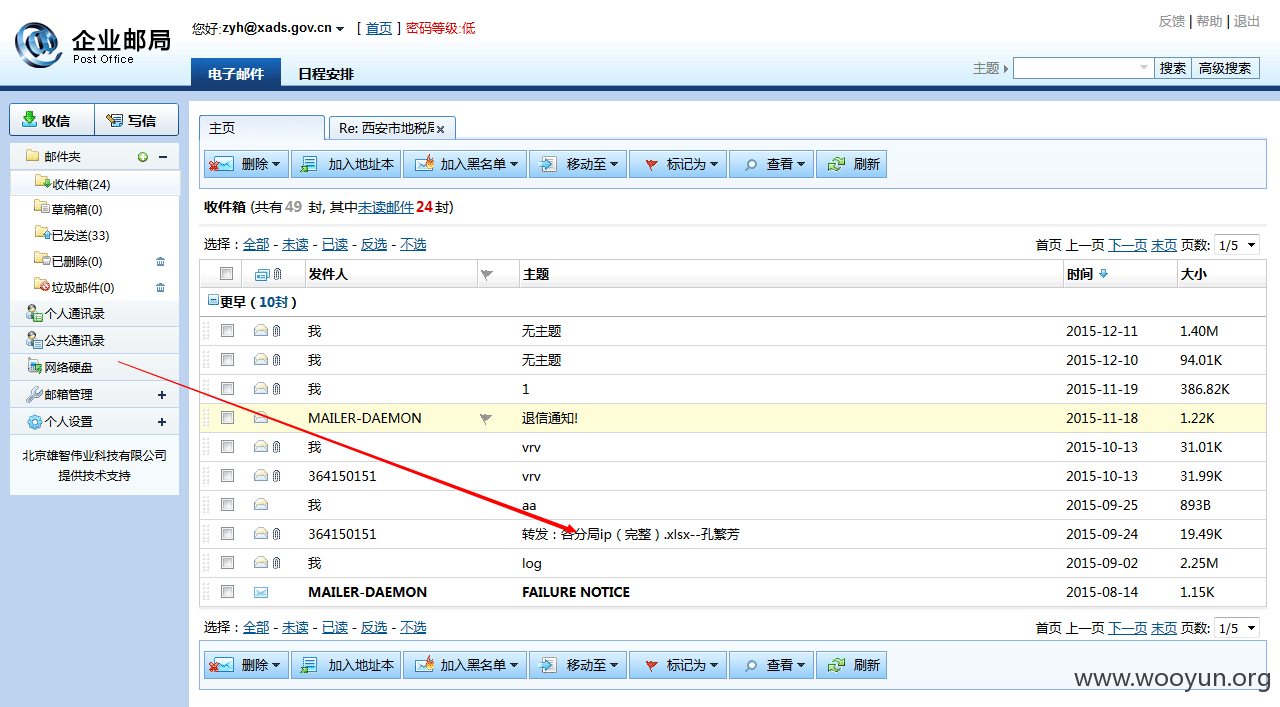Click 退出 logout link

point(1247,21)
